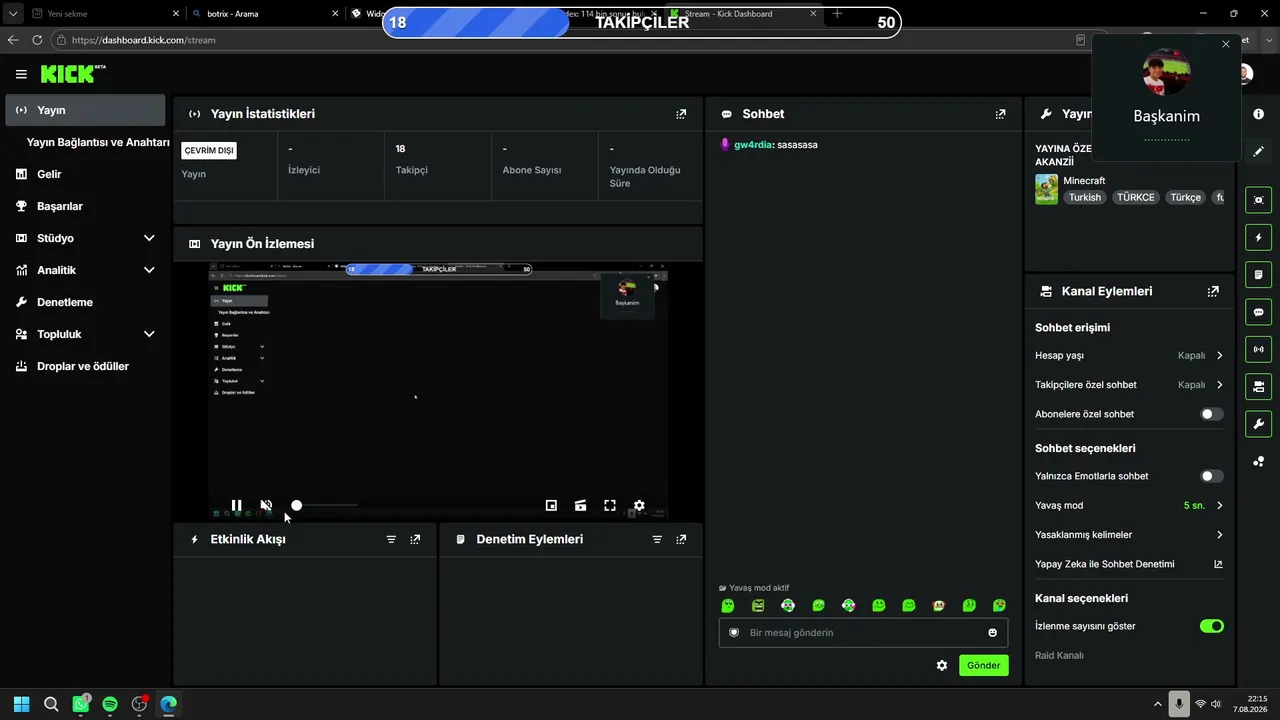Toggle the stream preview widget in the right sidebar
Screen dimensions: 1280x720
click(x=1259, y=200)
